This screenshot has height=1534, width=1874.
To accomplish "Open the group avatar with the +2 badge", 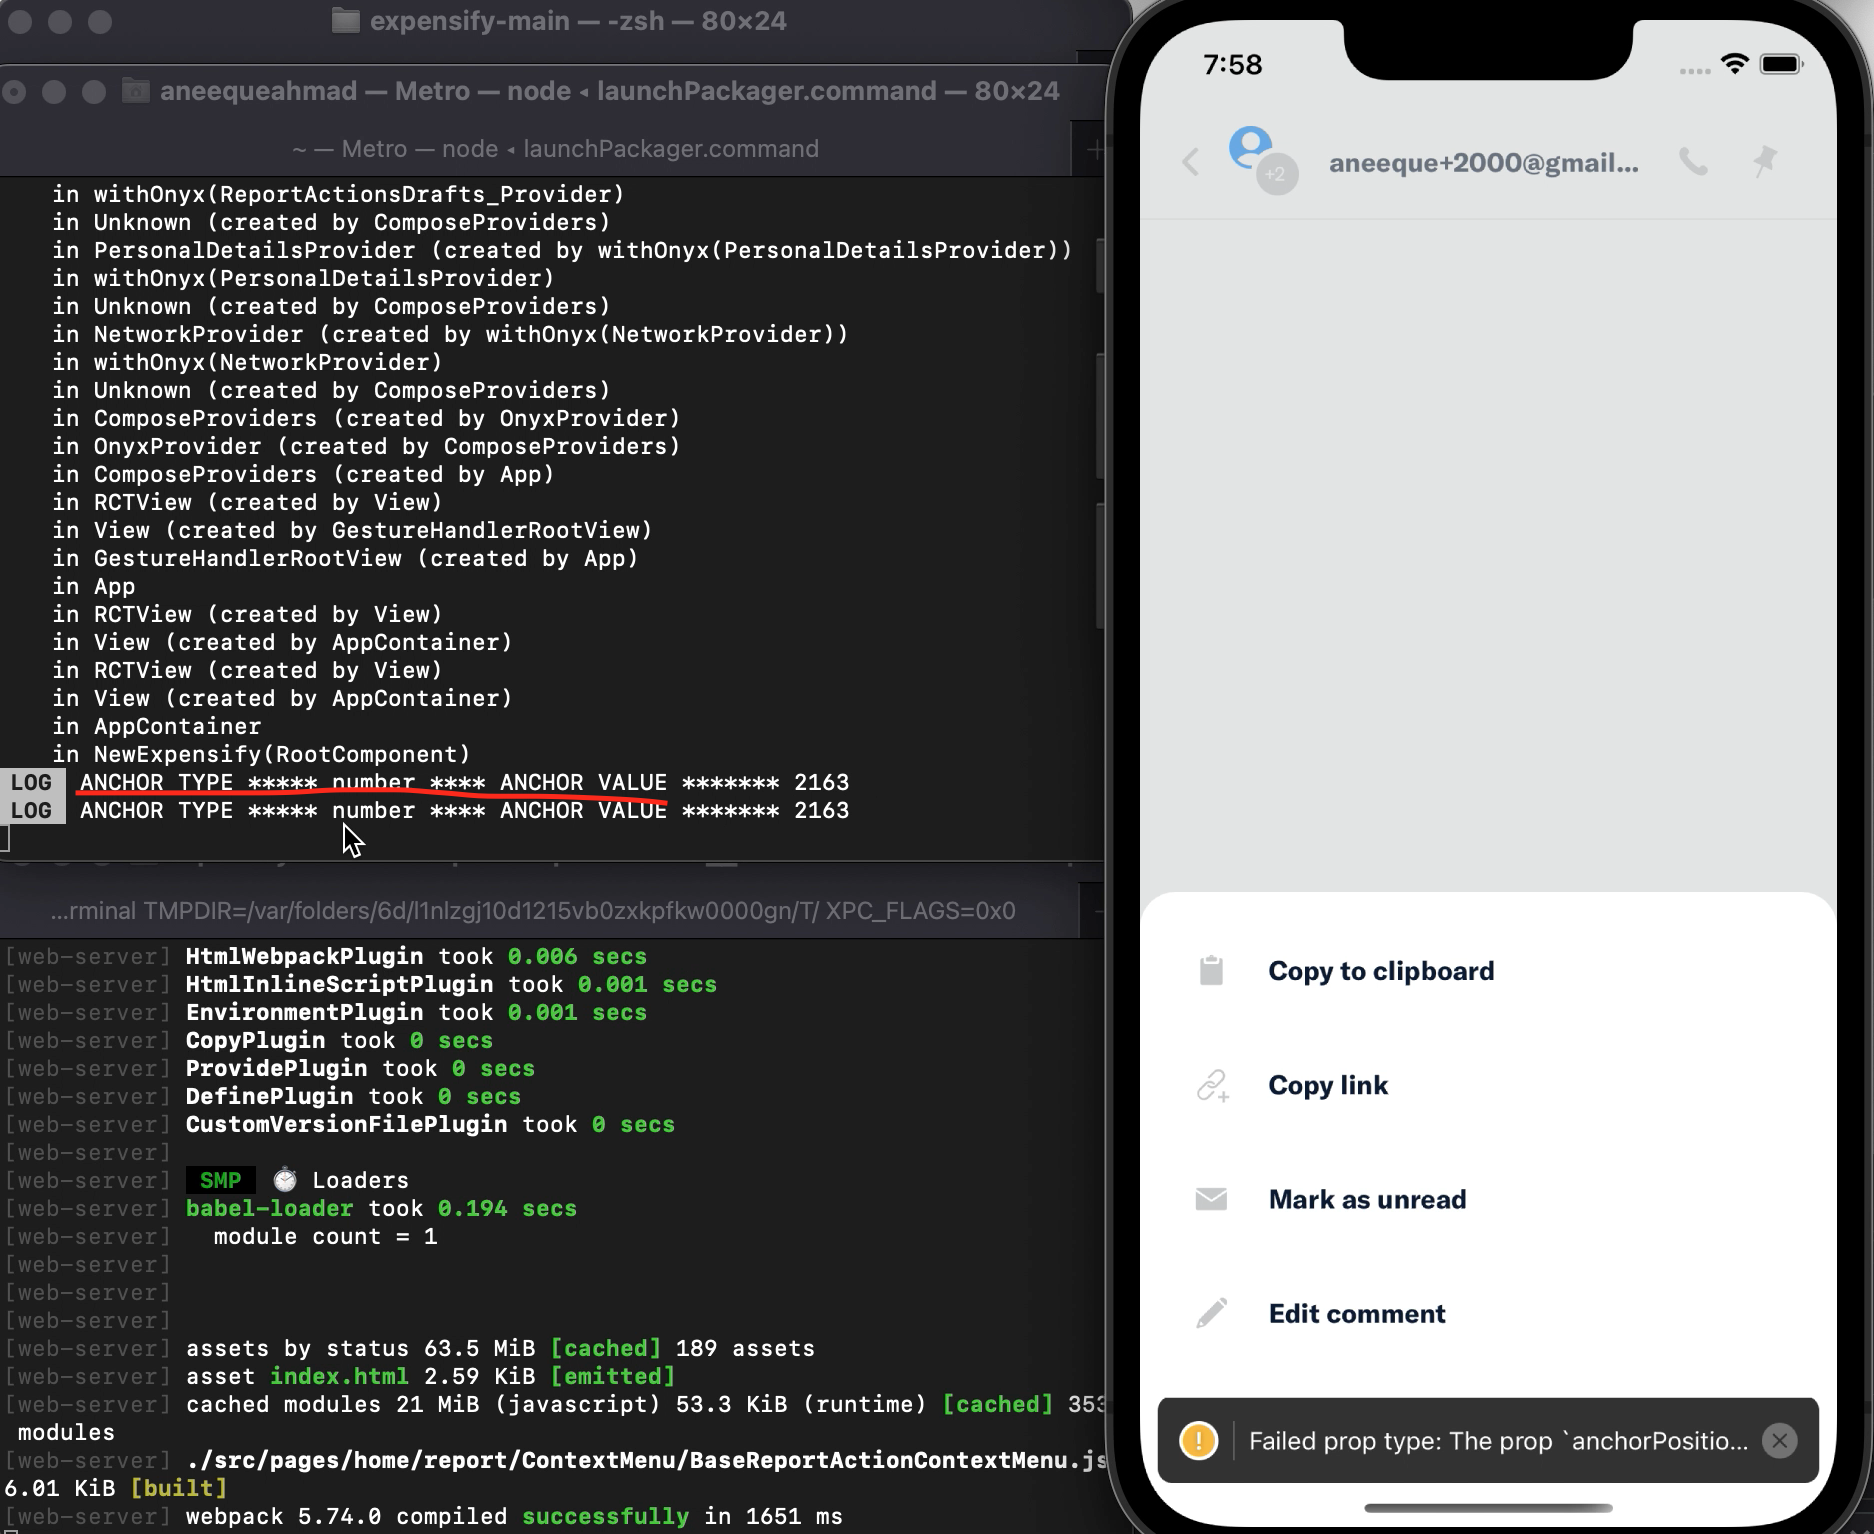I will coord(1262,160).
